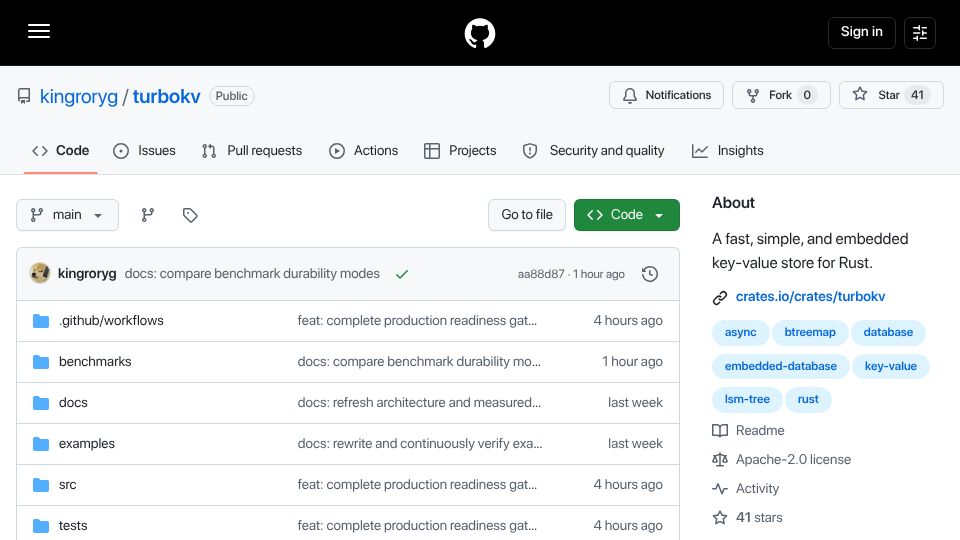Select the async topic tag
This screenshot has width=960, height=540.
tap(740, 332)
